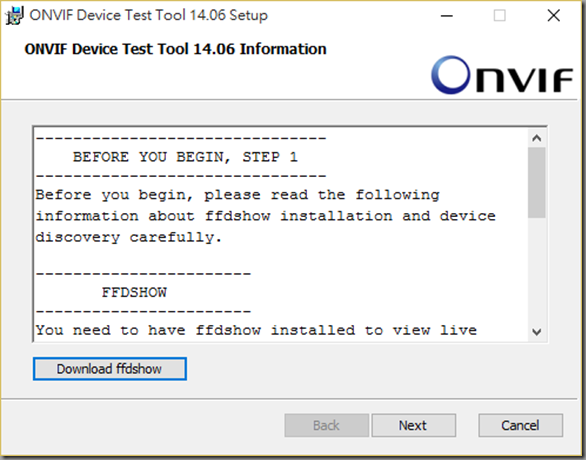The width and height of the screenshot is (586, 460).
Task: Click the greyed-out Back button
Action: (327, 425)
